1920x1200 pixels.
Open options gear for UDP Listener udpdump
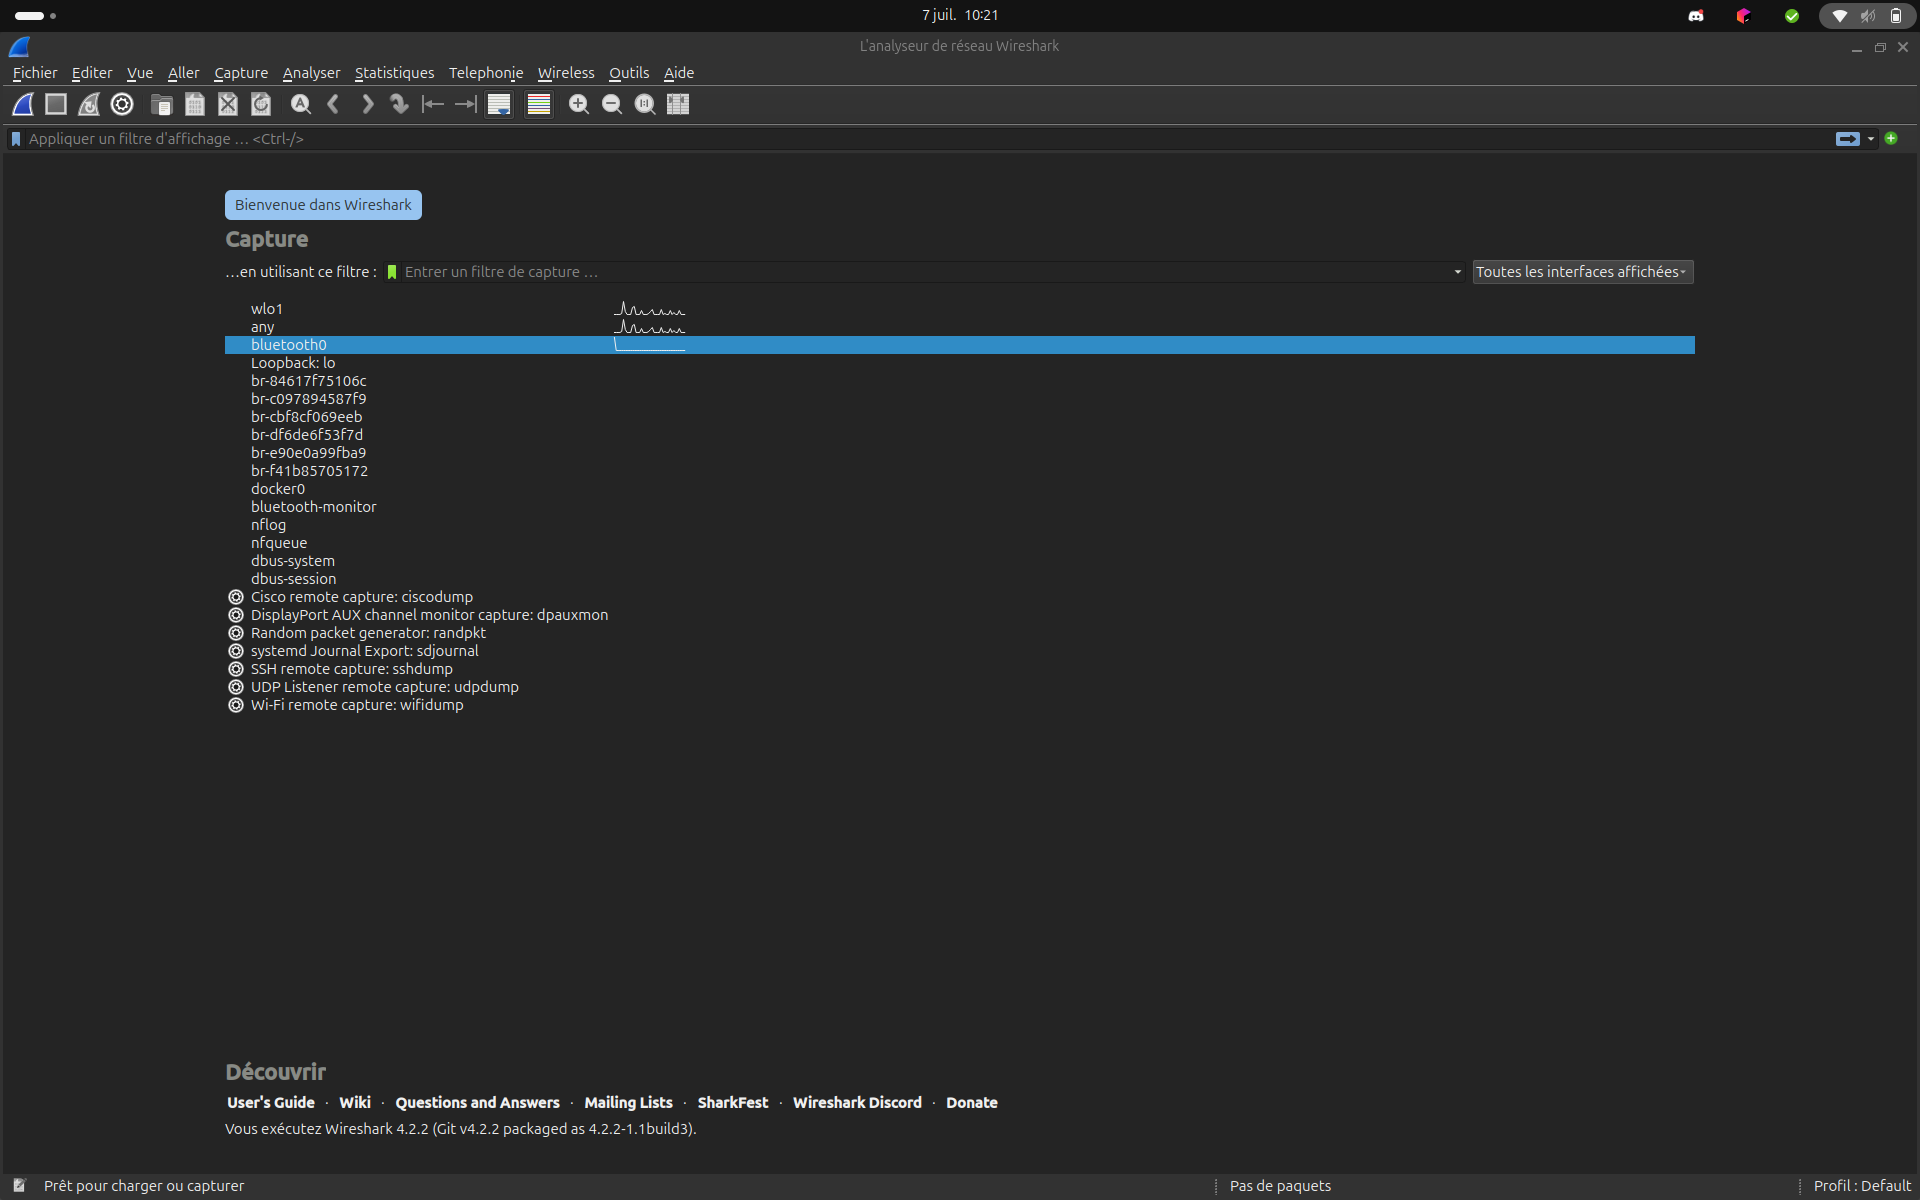(236, 687)
